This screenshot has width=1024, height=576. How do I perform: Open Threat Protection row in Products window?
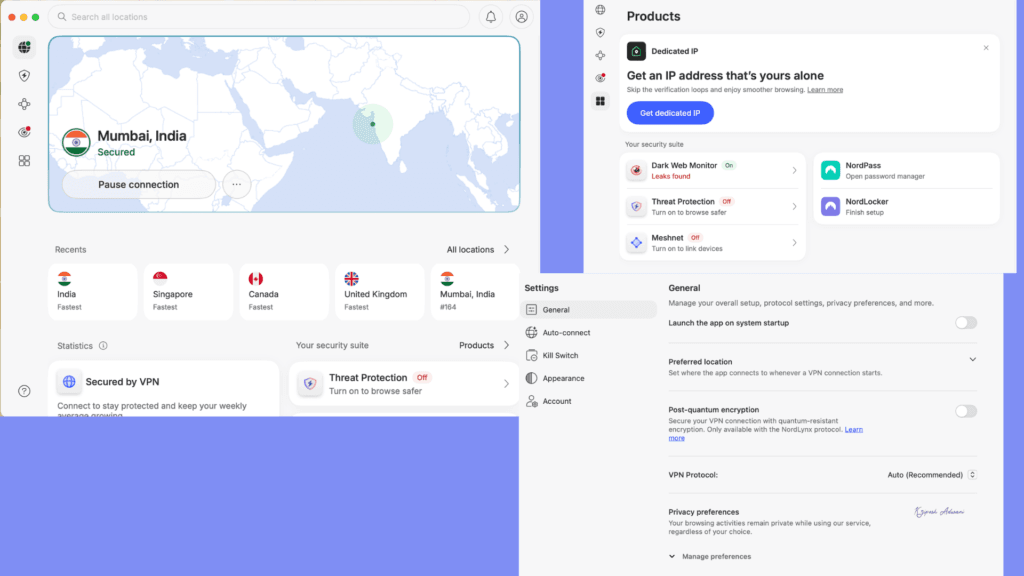(712, 206)
